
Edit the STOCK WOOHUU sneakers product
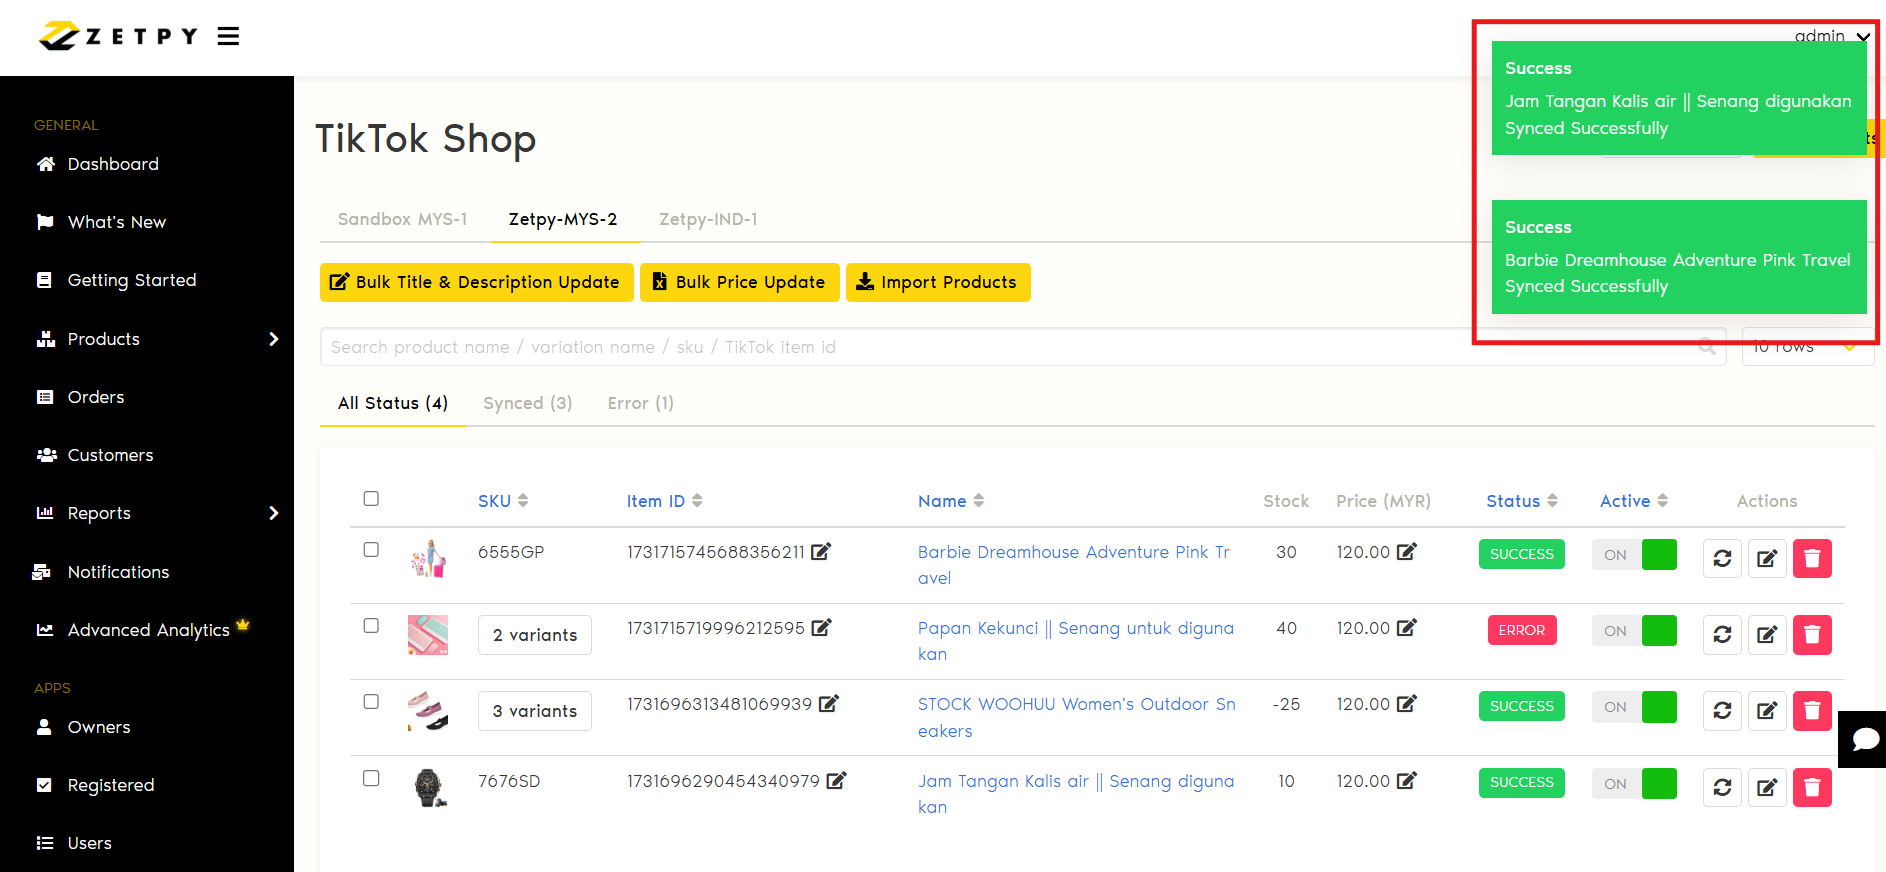(1767, 711)
